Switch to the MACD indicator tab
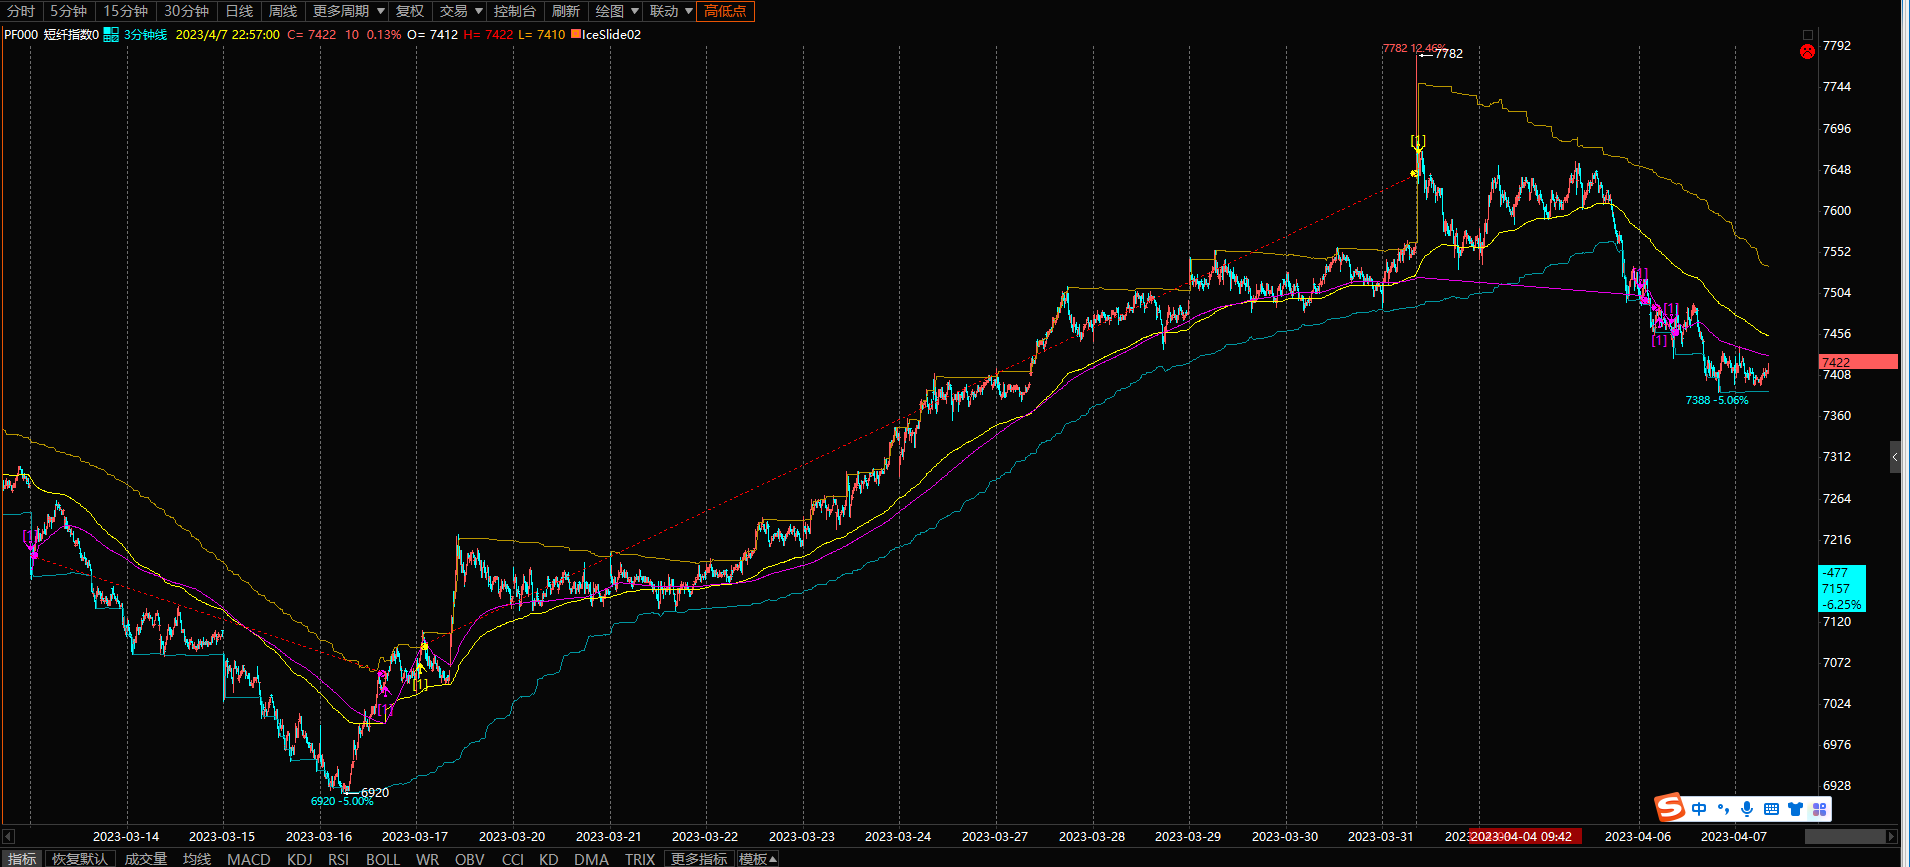This screenshot has height=867, width=1910. (248, 859)
